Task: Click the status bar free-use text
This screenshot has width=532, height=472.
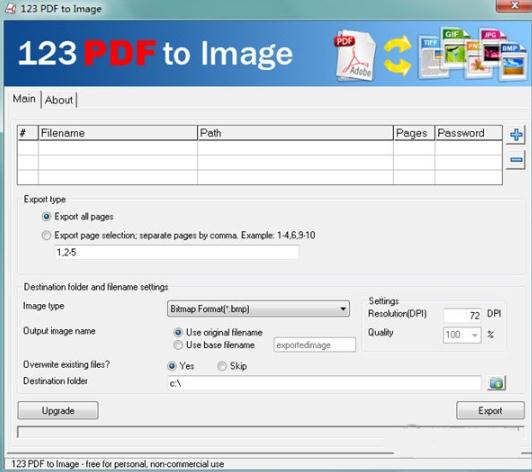Action: click(x=118, y=464)
